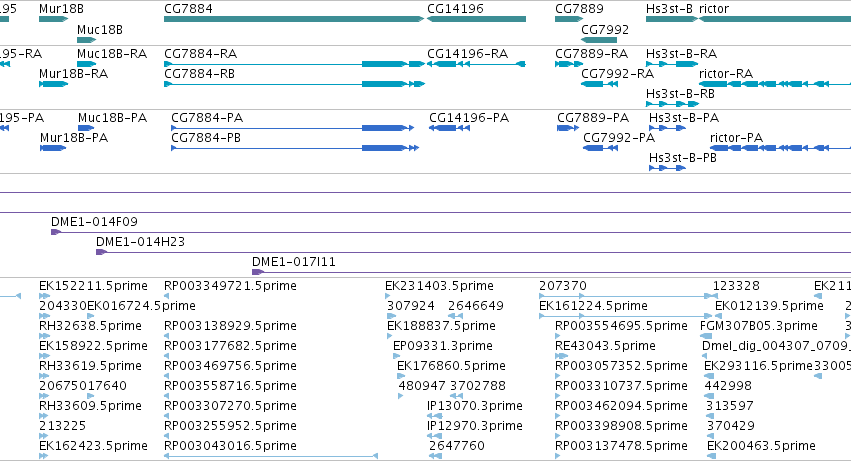Select the DME1-014H23 clone label
Viewport: 851px width, 461px height.
141,242
